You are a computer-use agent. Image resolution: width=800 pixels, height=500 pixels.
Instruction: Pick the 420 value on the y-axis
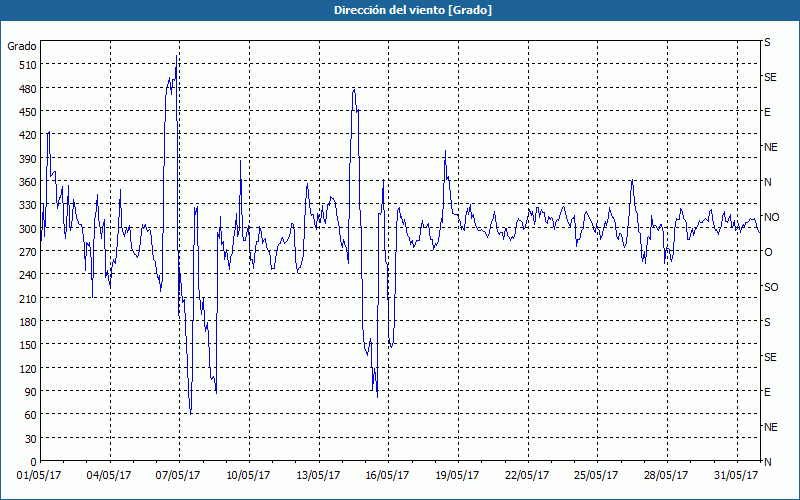pyautogui.click(x=27, y=135)
